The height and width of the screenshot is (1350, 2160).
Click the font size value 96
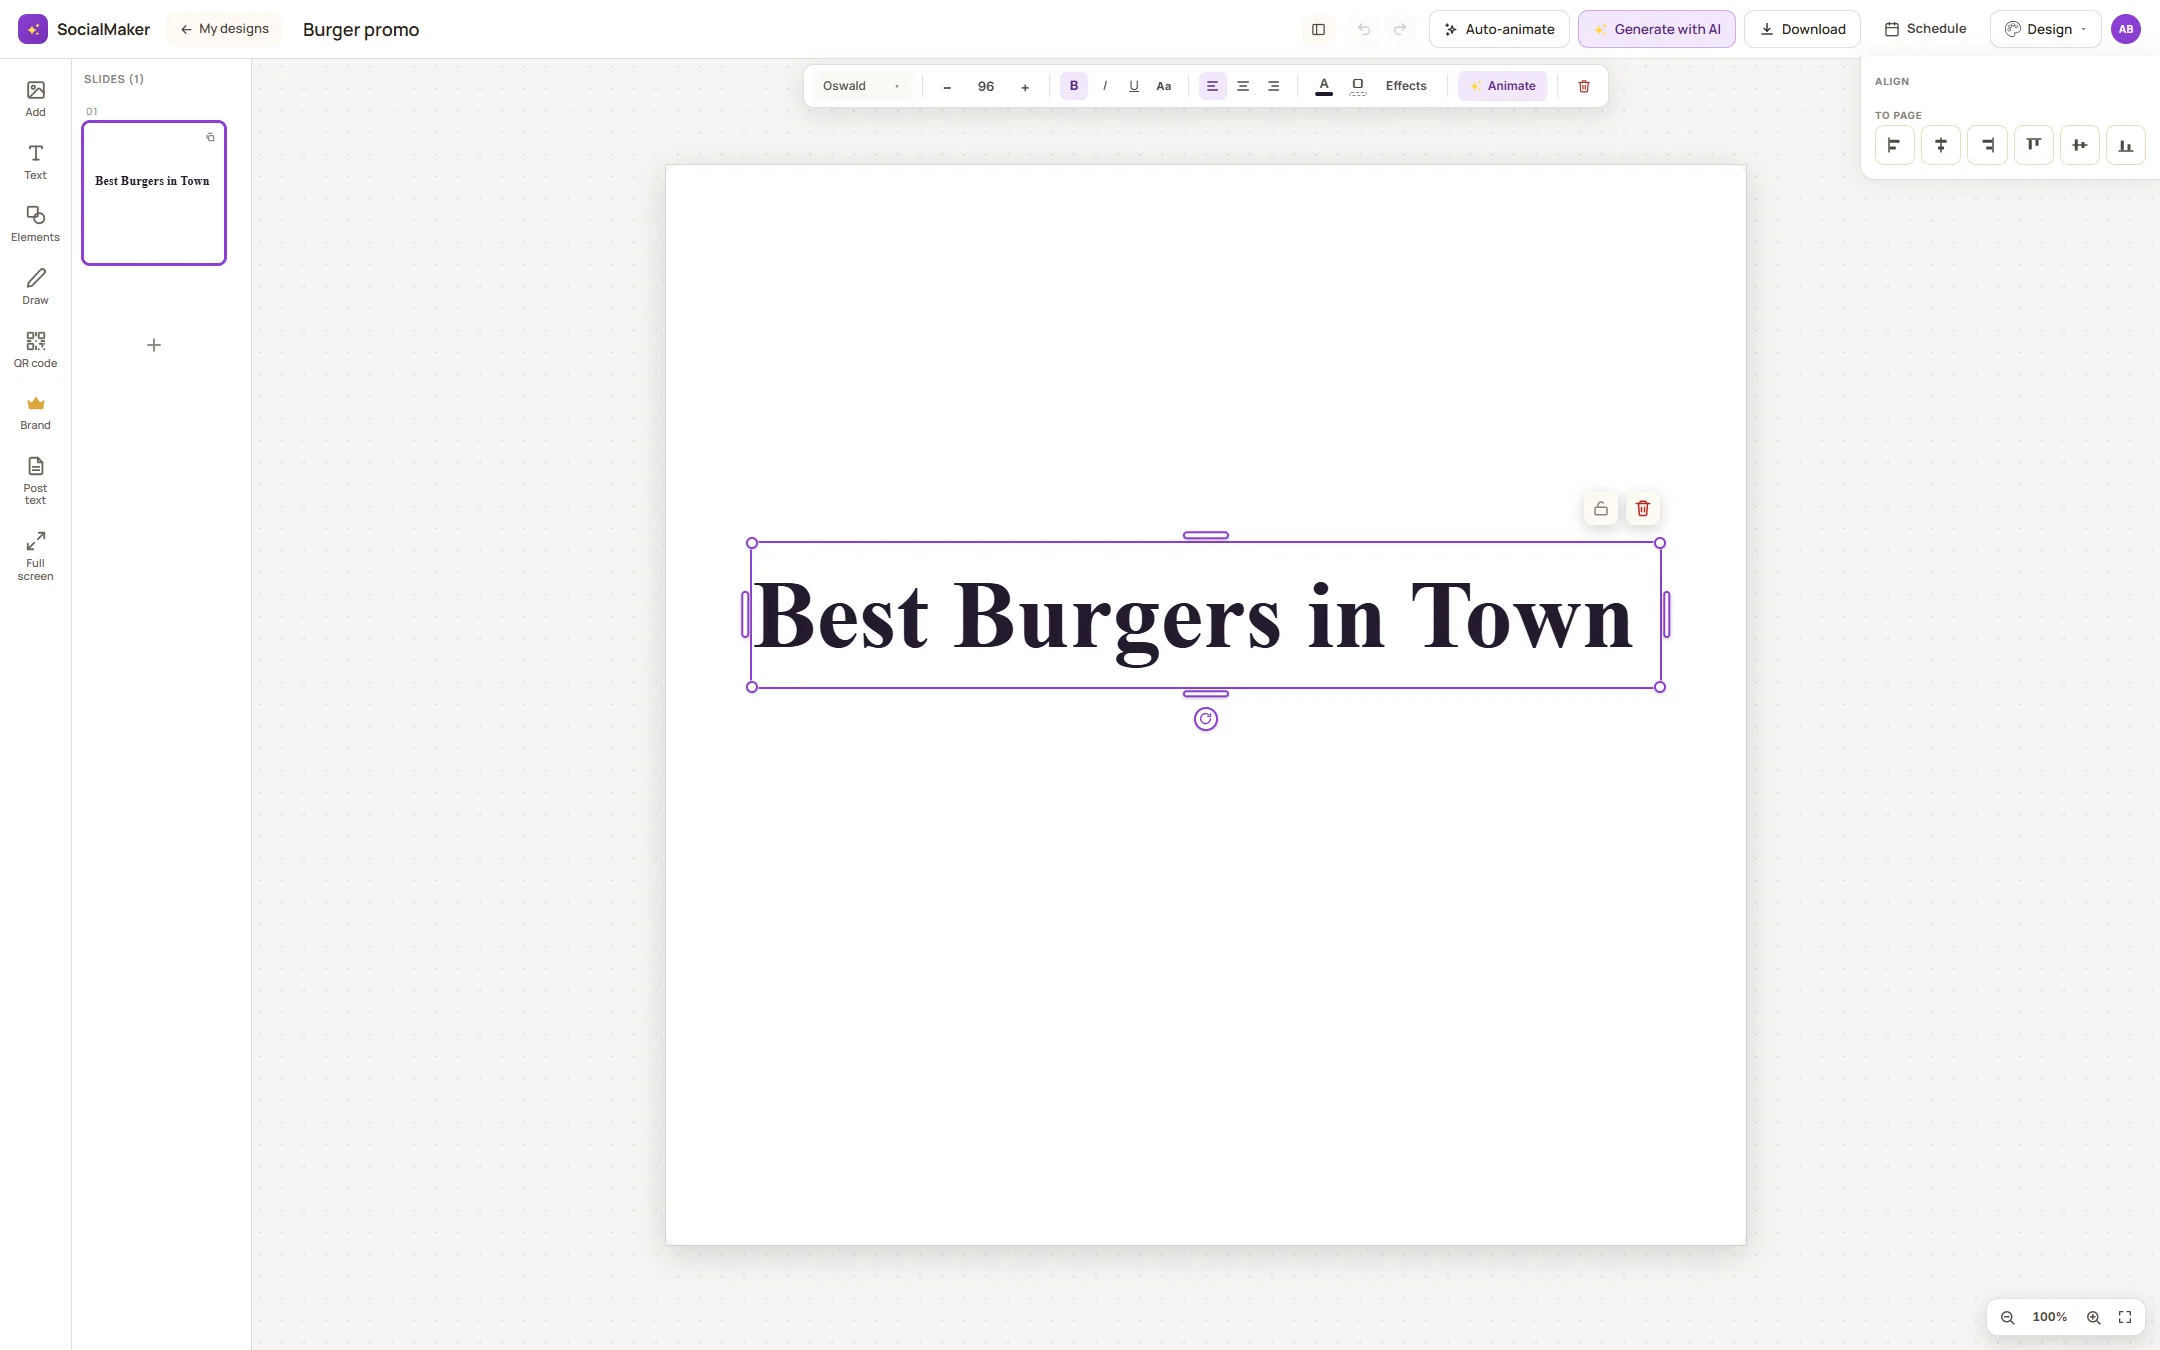985,87
